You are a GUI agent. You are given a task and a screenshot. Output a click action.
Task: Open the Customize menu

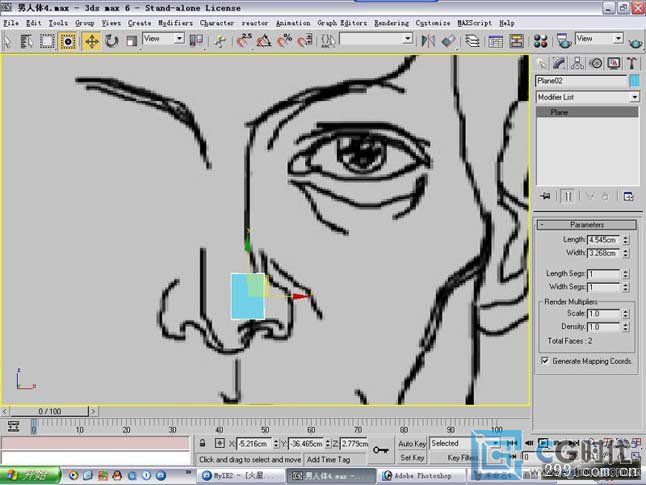click(433, 23)
